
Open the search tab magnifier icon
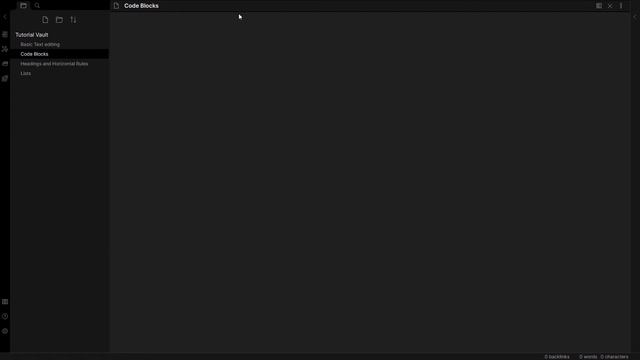[37, 5]
